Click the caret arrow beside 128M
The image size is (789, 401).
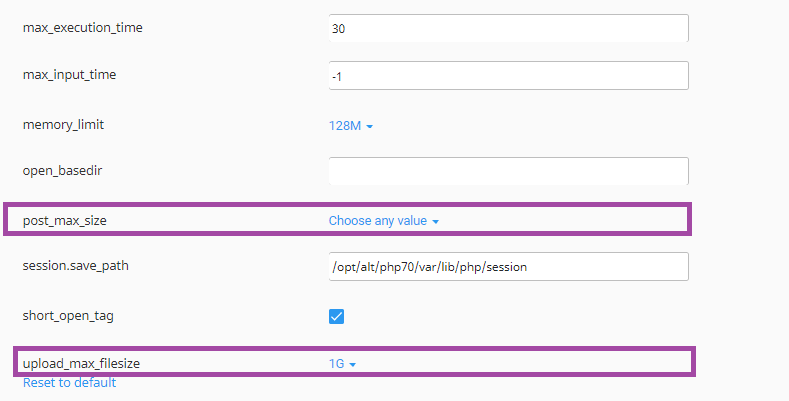click(369, 127)
